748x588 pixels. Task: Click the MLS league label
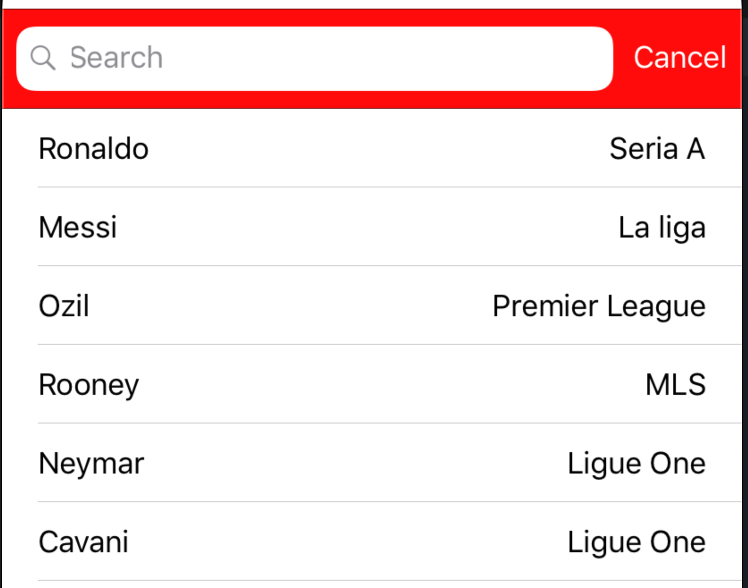click(675, 385)
